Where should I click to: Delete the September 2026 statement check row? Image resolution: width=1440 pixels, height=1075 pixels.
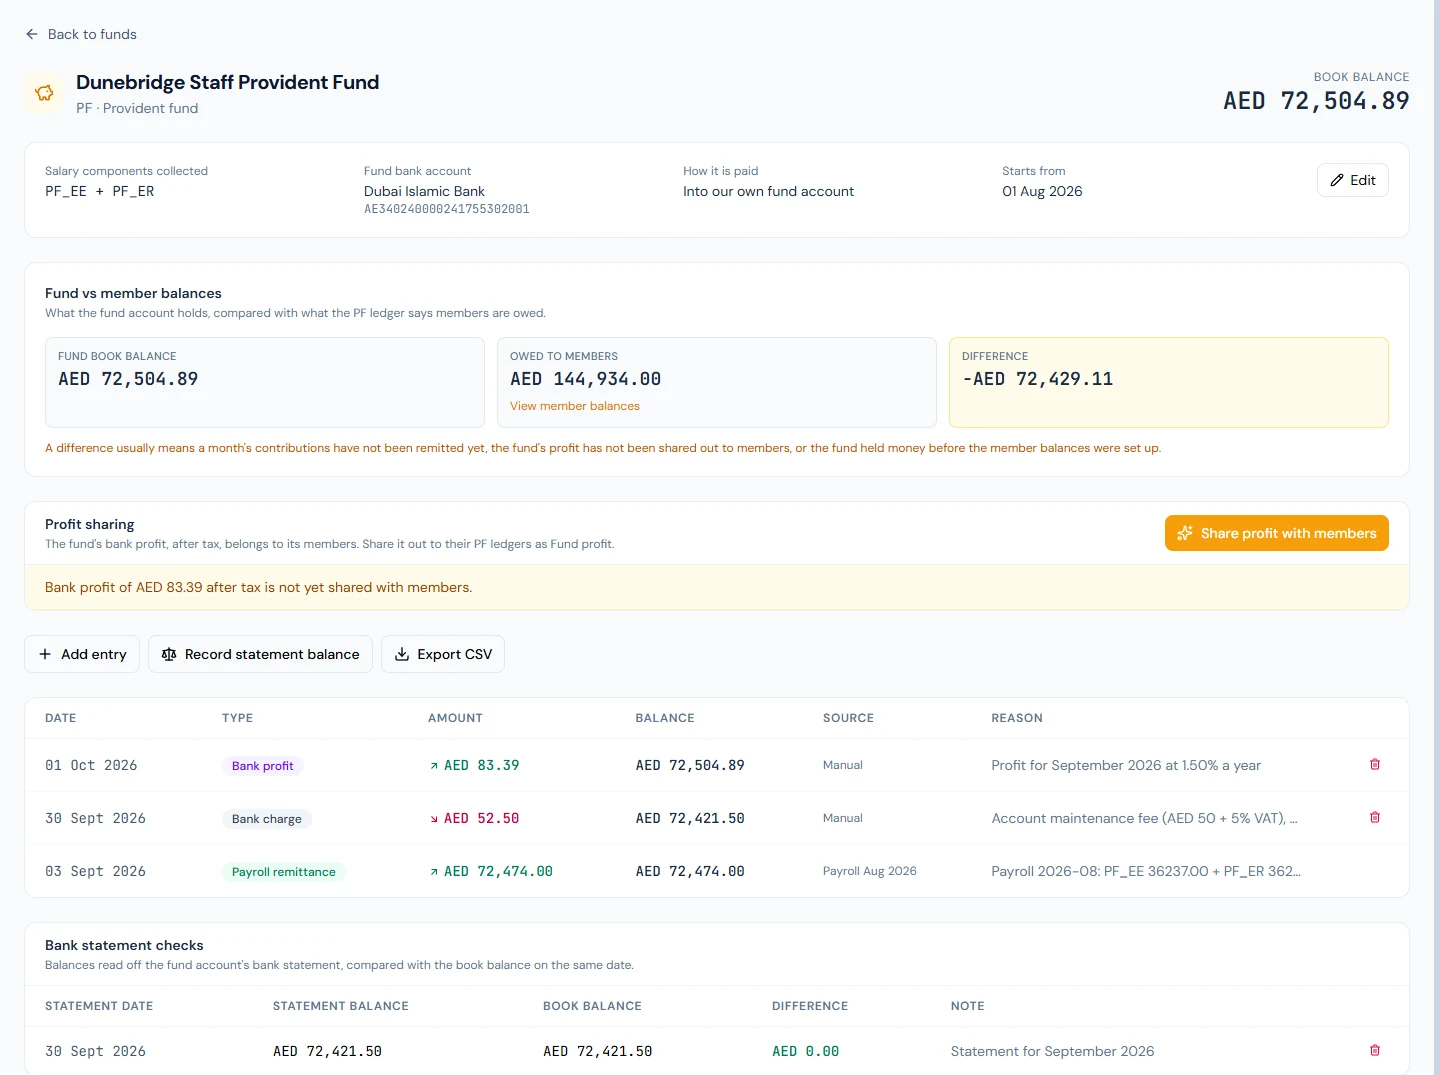tap(1375, 1051)
